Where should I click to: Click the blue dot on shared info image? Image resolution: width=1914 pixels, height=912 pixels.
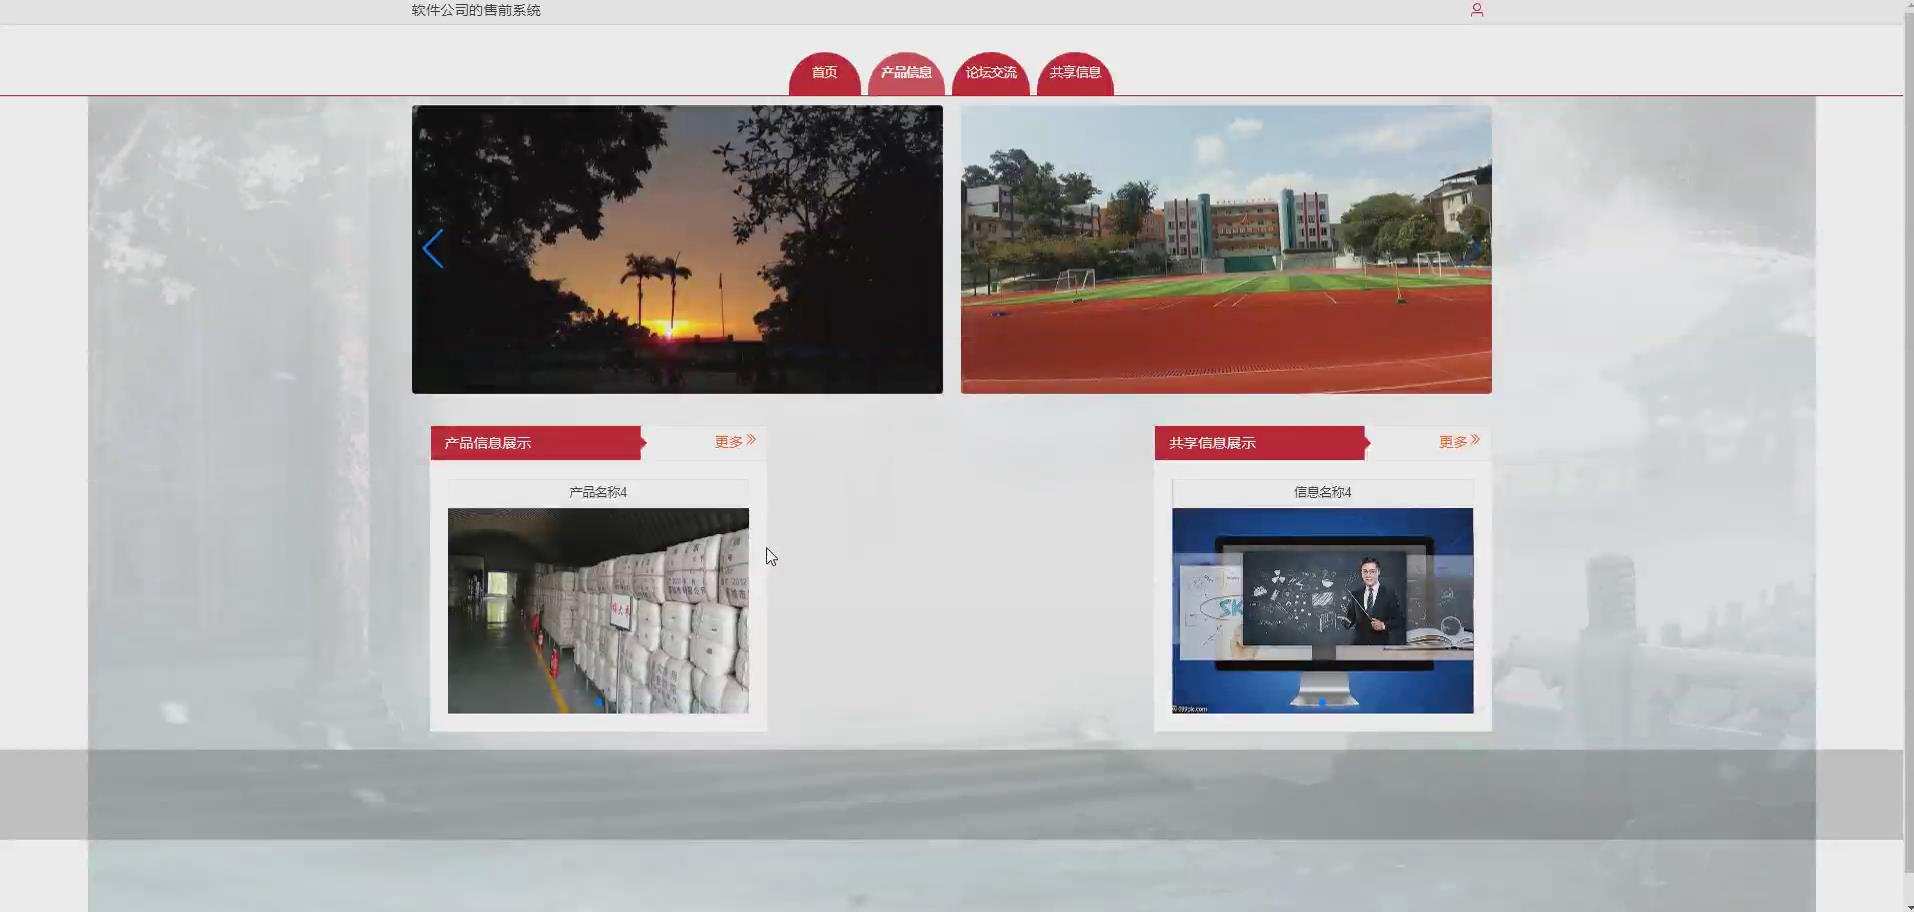(1322, 702)
